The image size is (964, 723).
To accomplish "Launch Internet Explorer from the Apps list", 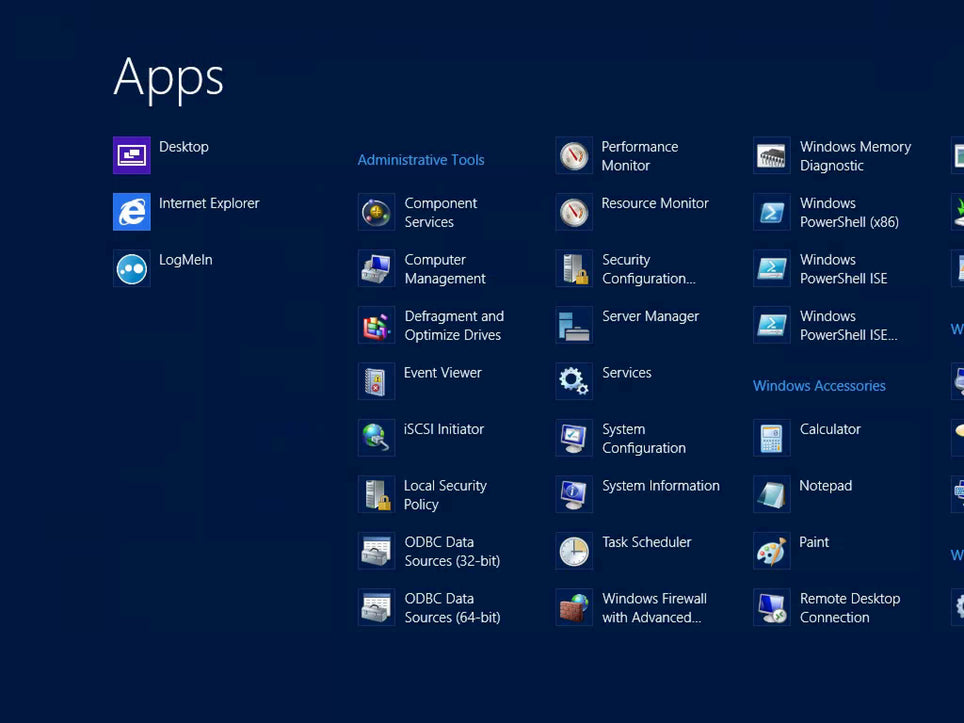I will (132, 212).
